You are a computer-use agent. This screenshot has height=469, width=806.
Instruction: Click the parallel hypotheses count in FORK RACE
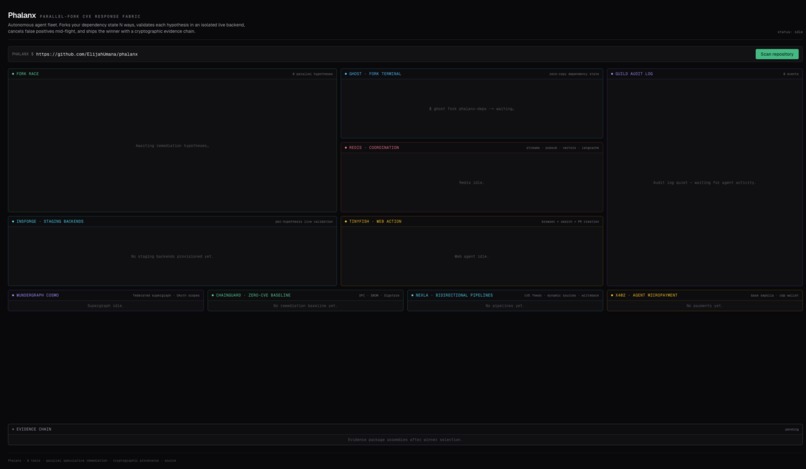(x=313, y=74)
